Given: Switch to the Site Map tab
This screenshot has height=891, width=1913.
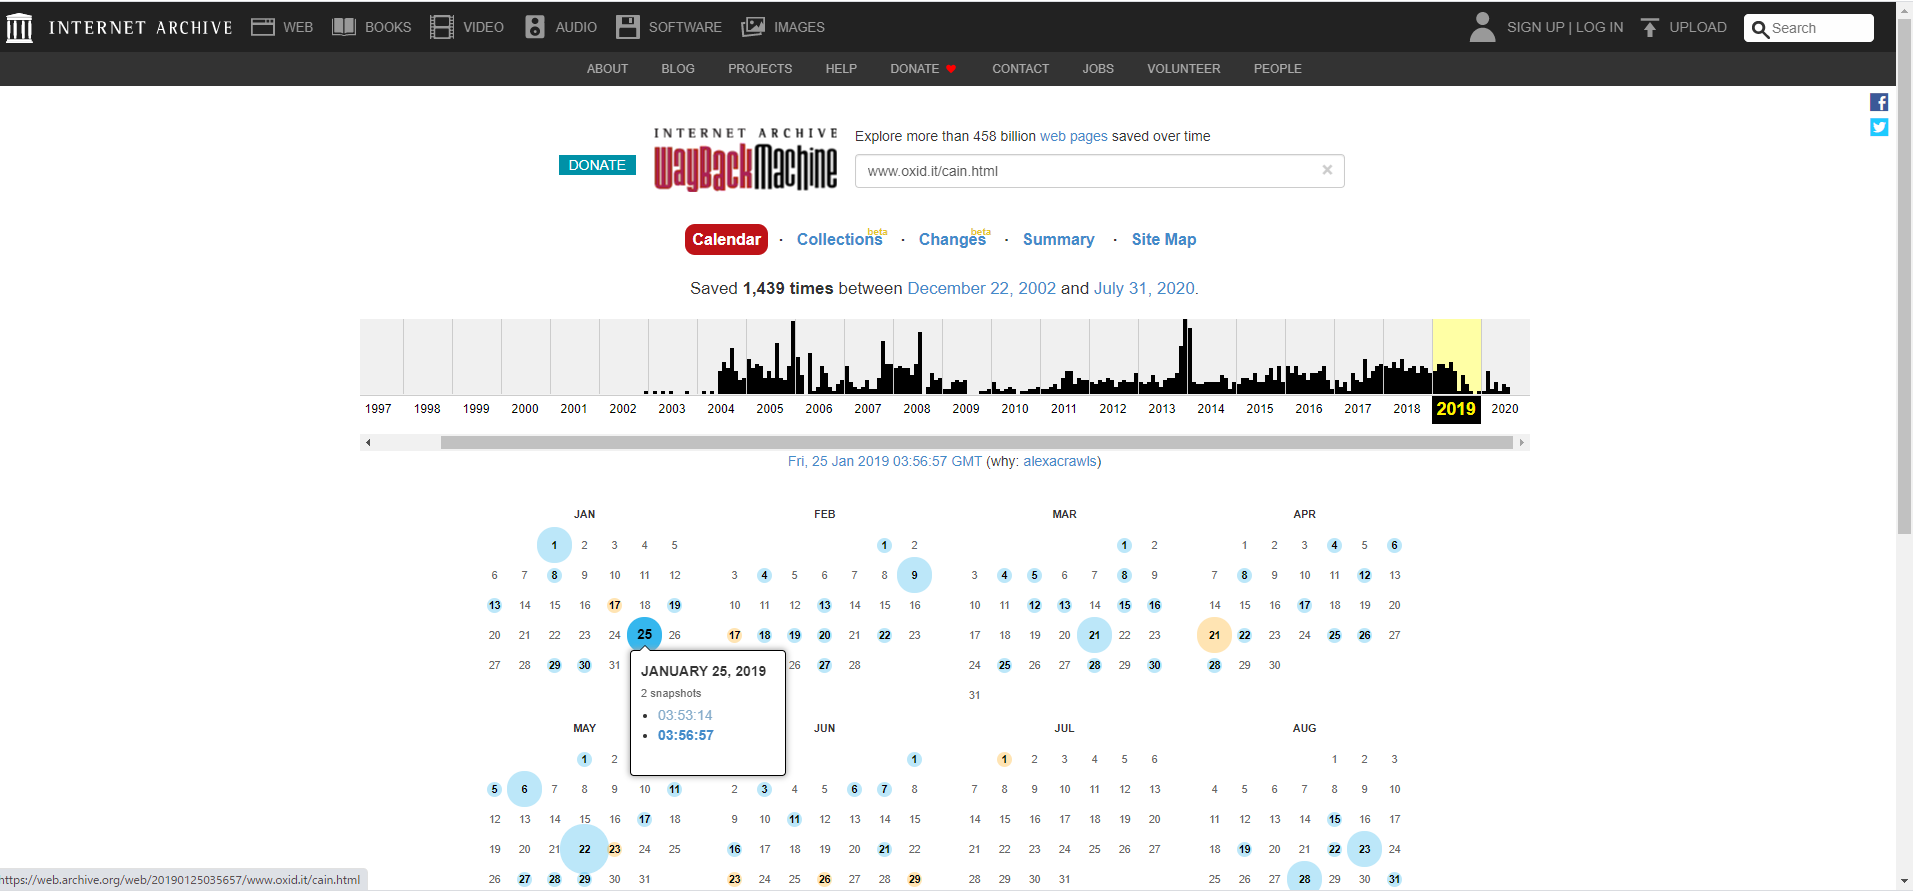Looking at the screenshot, I should (1164, 239).
